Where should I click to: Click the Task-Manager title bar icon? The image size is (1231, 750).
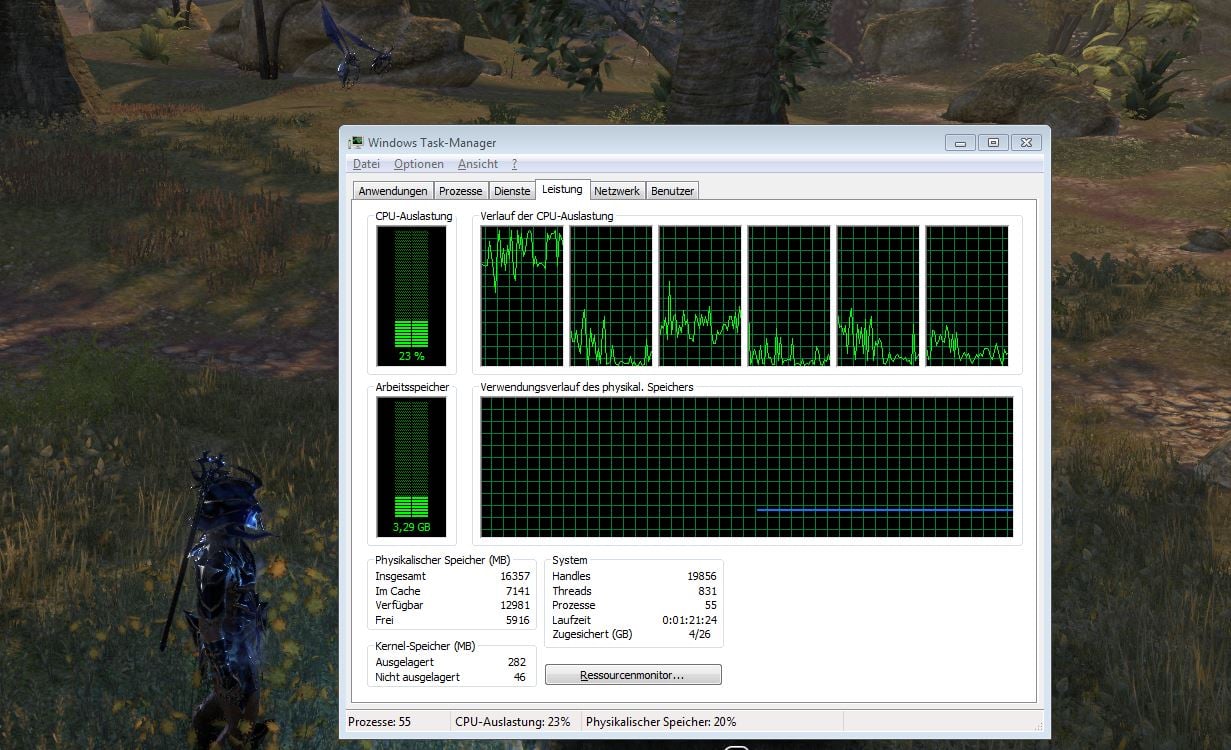coord(356,142)
